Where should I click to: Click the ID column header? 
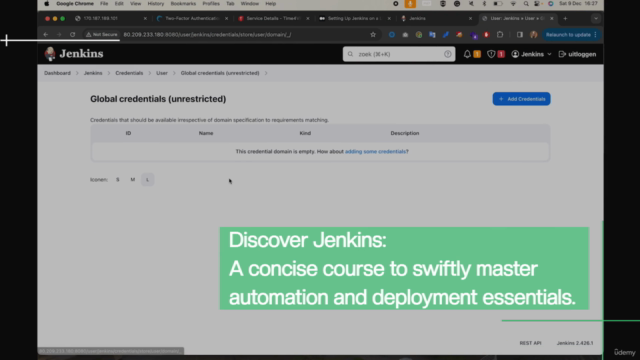[x=128, y=133]
